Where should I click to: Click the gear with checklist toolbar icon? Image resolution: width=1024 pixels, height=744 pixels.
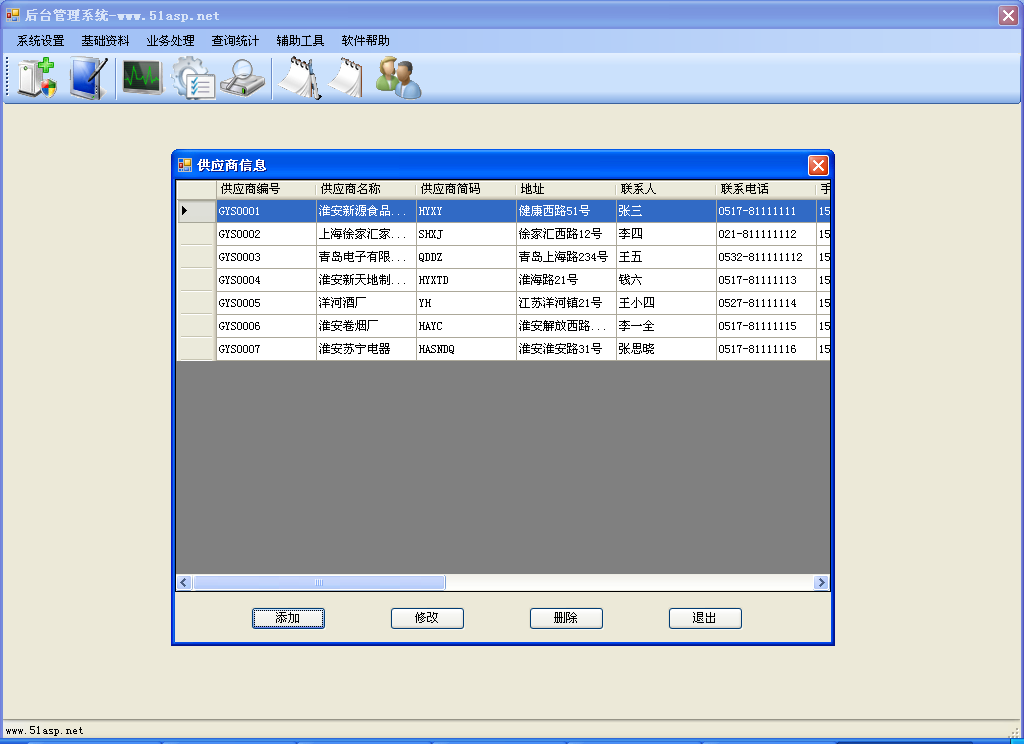(193, 78)
